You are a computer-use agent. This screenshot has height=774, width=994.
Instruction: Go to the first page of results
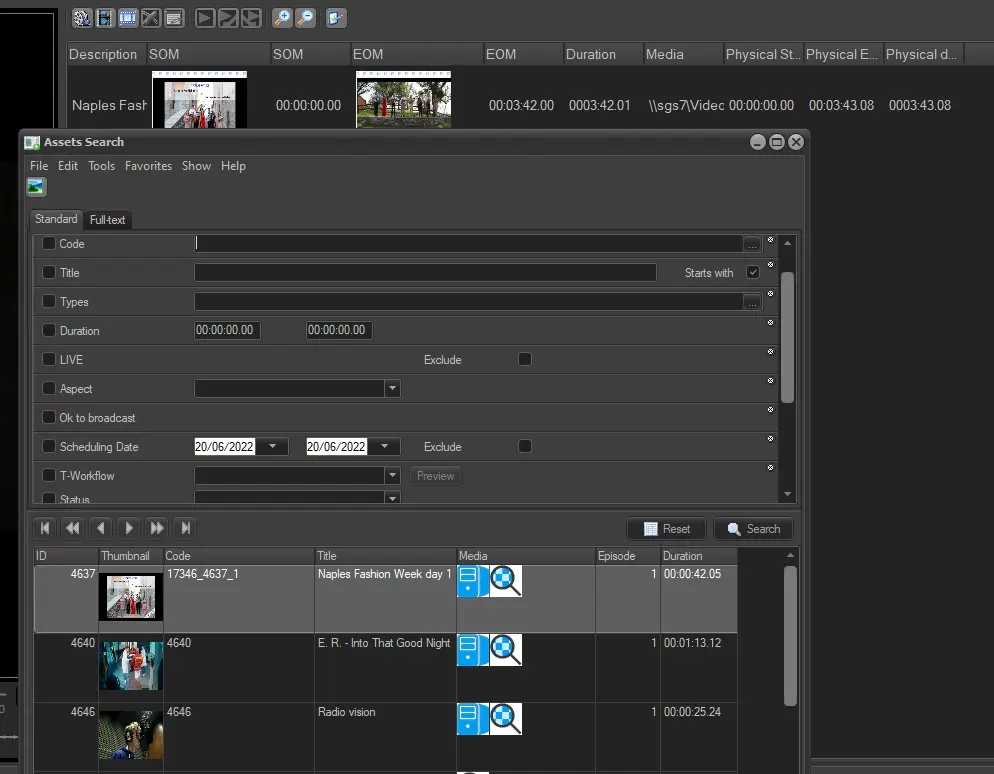(x=45, y=528)
